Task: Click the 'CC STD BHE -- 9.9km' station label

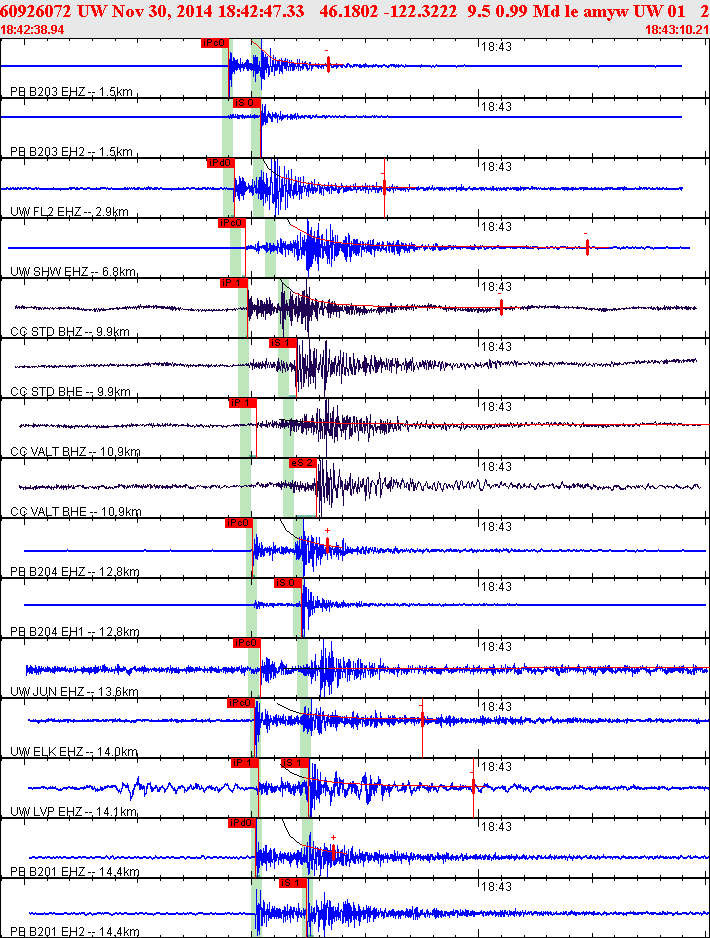Action: (x=71, y=392)
